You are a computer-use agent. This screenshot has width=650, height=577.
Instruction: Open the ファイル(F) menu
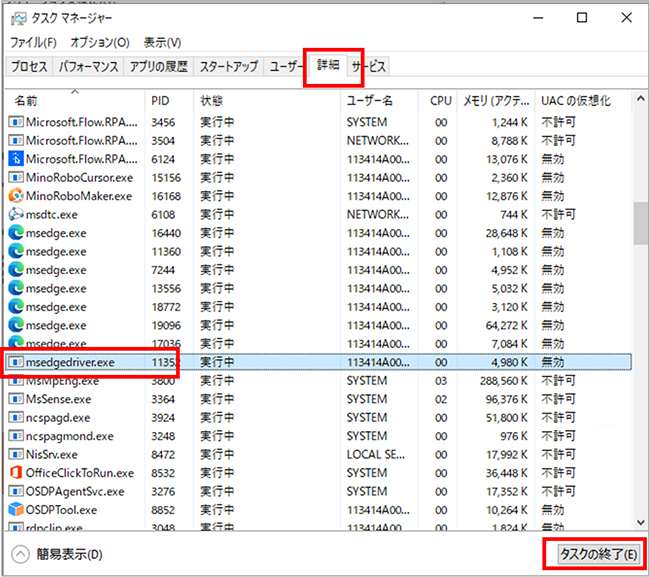click(x=34, y=43)
